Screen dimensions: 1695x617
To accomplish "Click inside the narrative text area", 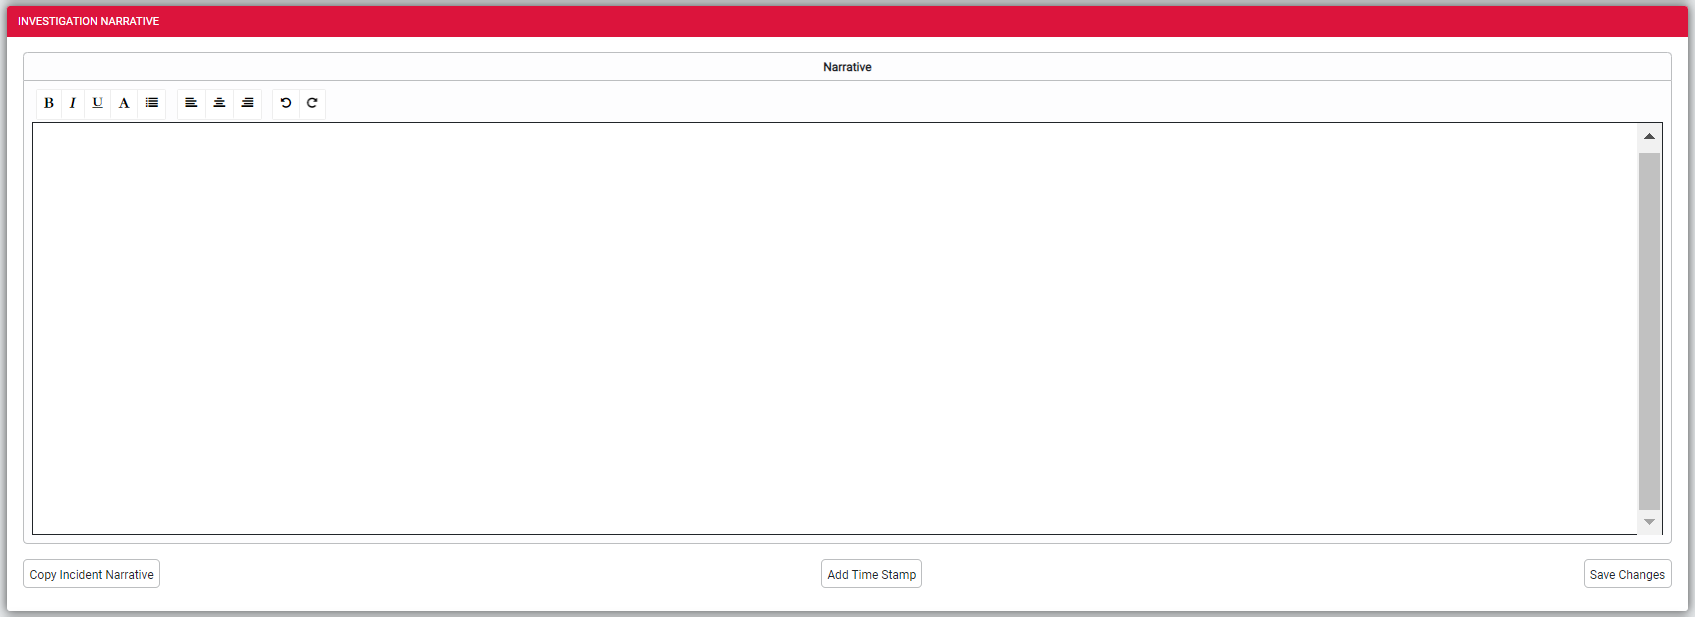I will coord(835,328).
